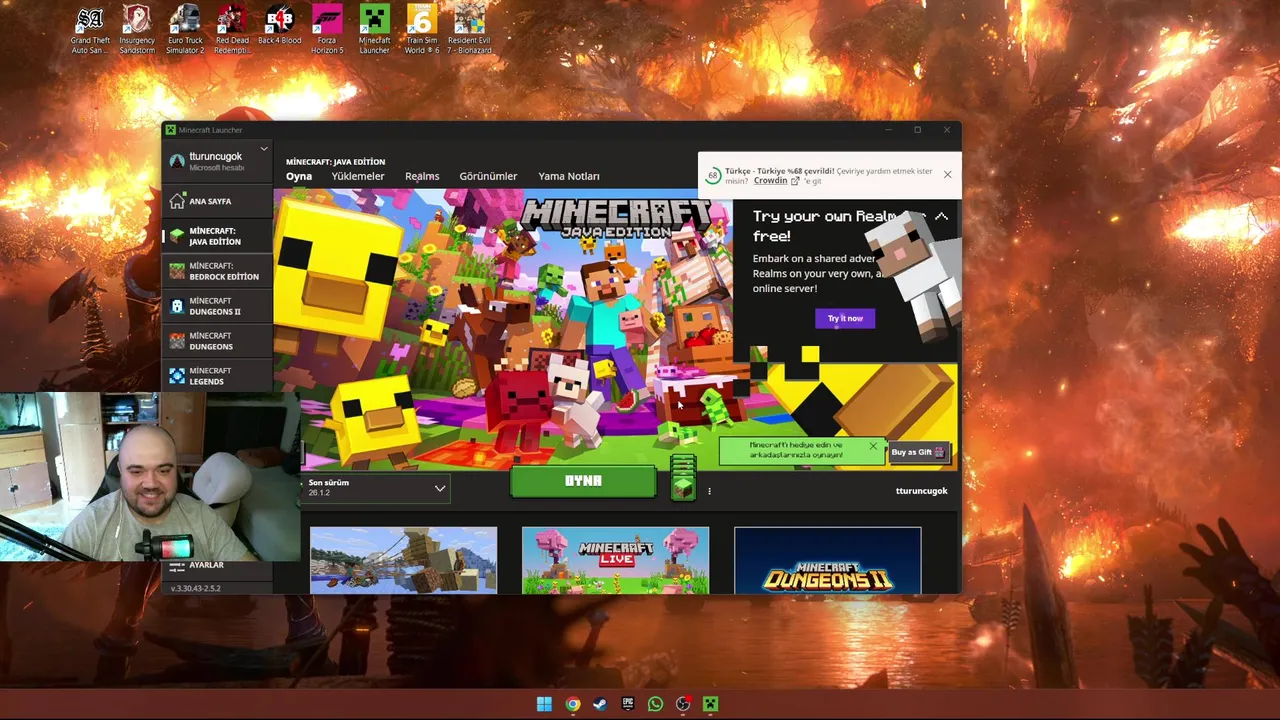Image resolution: width=1280 pixels, height=720 pixels.
Task: Open the Minecraft Dungeons II news thumbnail
Action: [x=827, y=560]
